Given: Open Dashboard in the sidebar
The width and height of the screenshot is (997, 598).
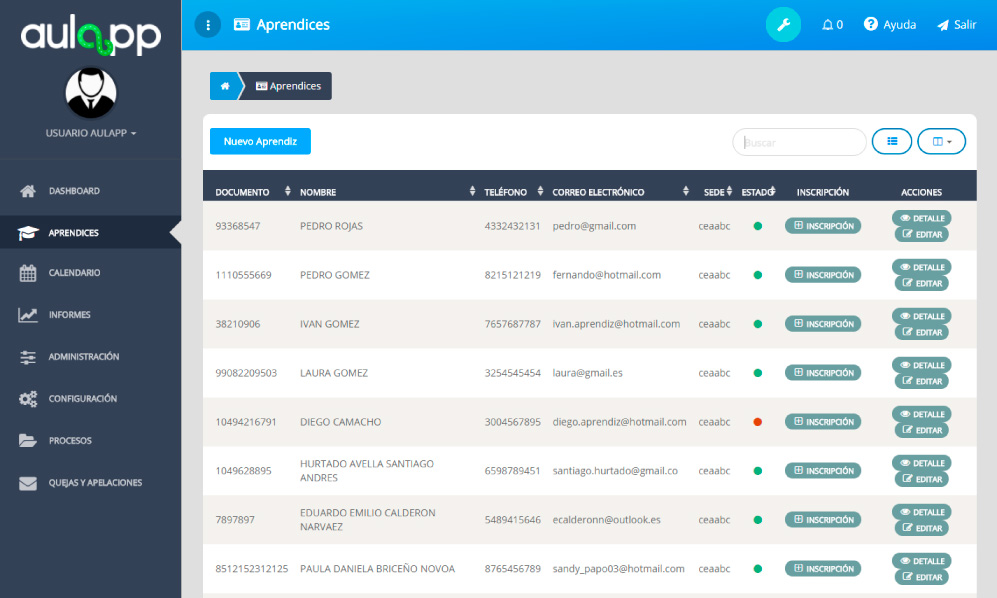Looking at the screenshot, I should [x=74, y=191].
